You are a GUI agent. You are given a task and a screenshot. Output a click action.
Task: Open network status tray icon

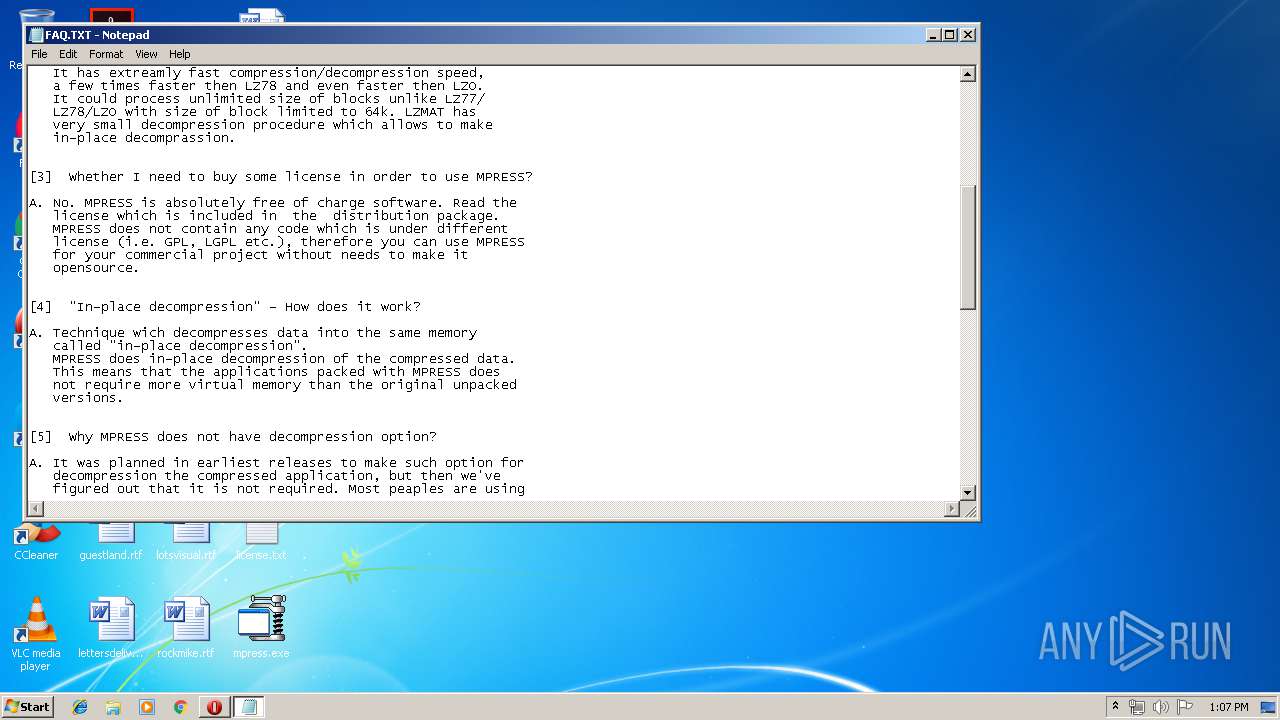(1137, 707)
